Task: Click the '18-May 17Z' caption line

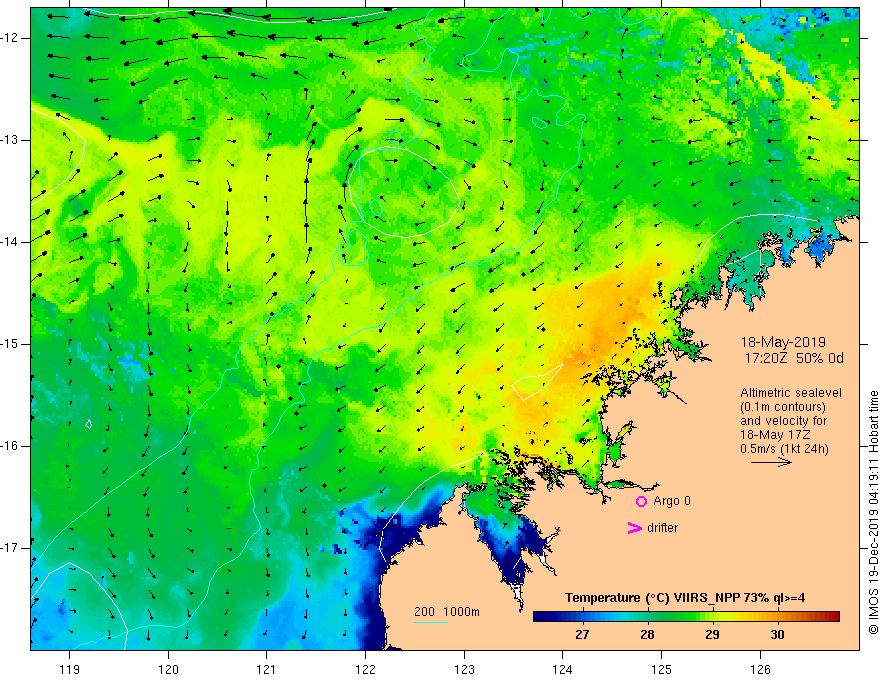Action: pyautogui.click(x=775, y=435)
